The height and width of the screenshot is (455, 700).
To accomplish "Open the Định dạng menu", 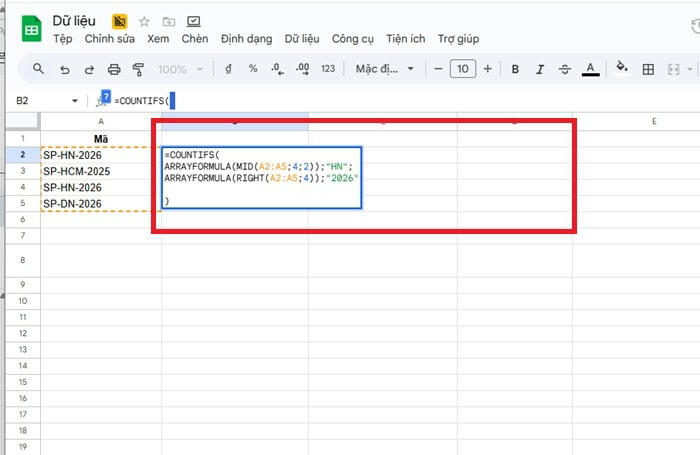I will coord(246,39).
